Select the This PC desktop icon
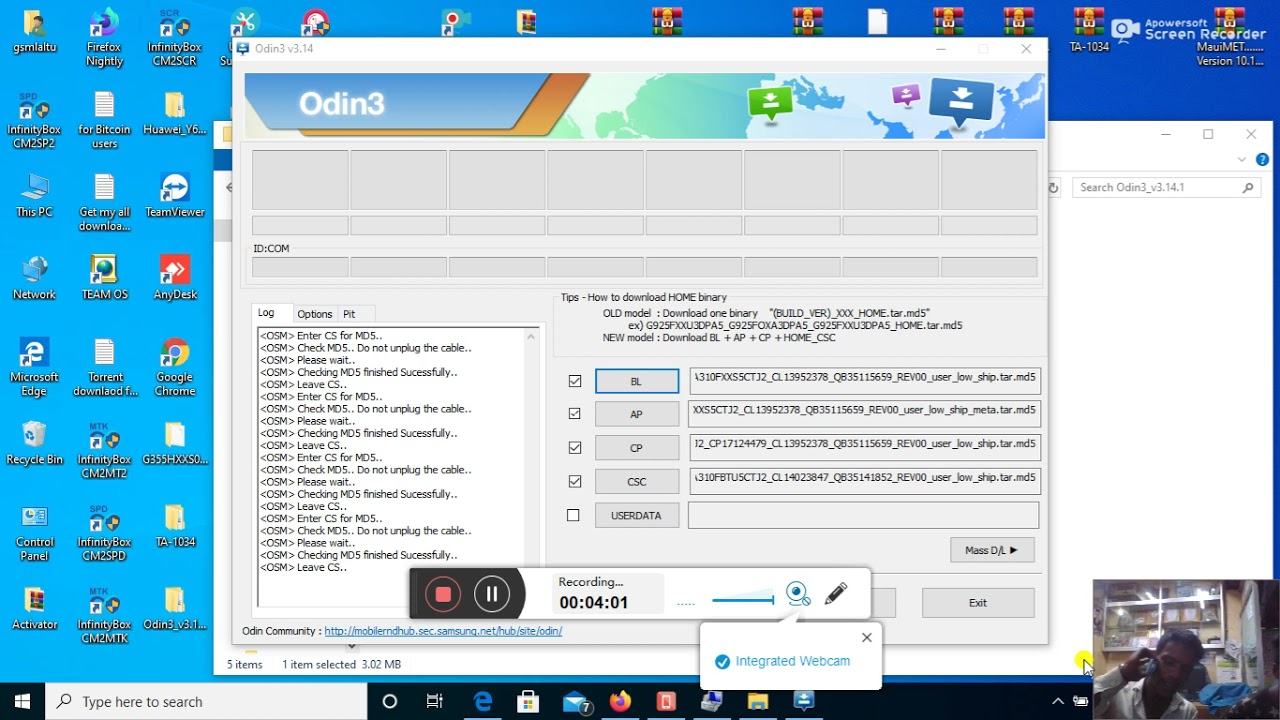The image size is (1280, 720). [34, 197]
